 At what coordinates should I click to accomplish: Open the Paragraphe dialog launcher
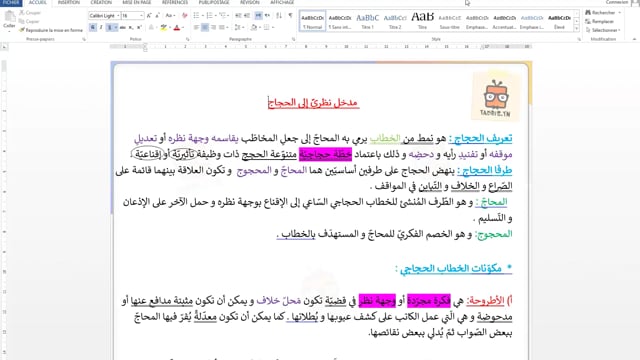[x=293, y=39]
